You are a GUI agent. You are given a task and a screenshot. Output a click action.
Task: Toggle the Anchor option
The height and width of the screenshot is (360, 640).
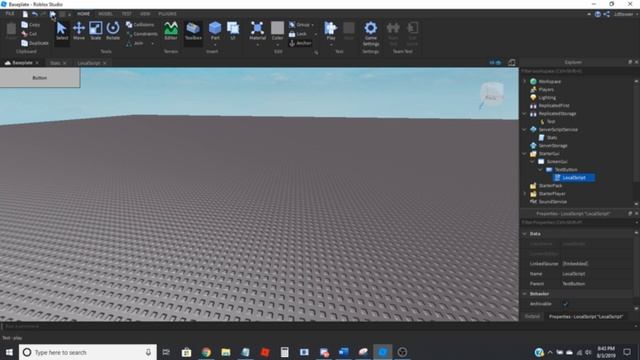[300, 43]
